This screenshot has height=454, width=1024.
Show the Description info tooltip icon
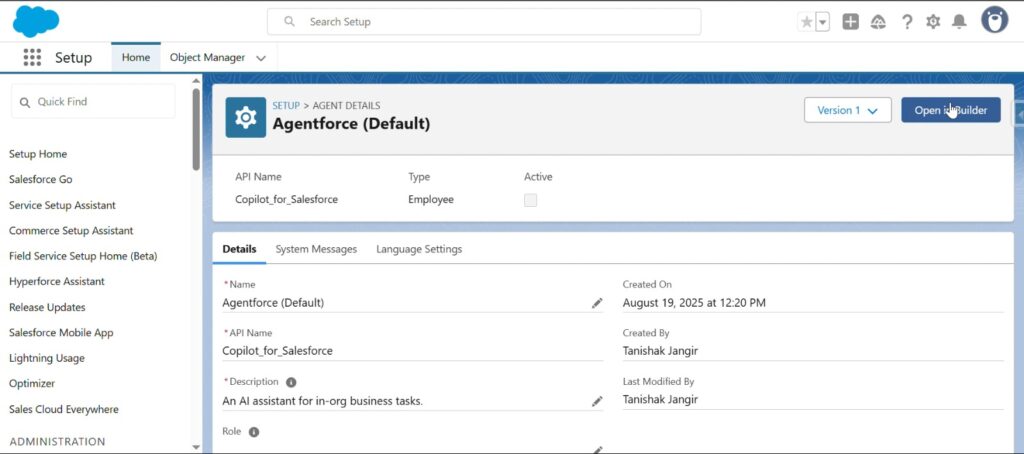[x=291, y=382]
